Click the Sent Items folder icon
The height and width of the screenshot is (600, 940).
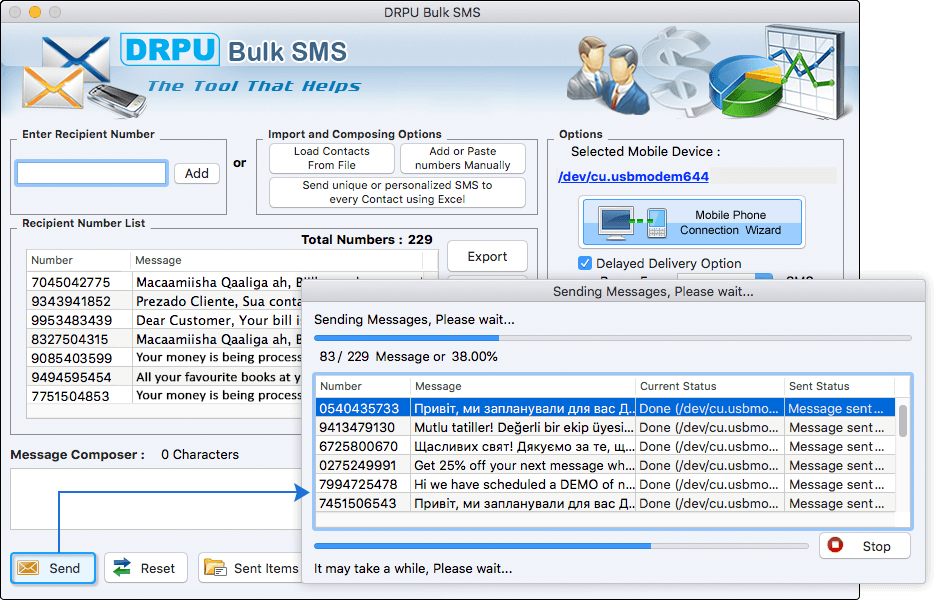(215, 568)
